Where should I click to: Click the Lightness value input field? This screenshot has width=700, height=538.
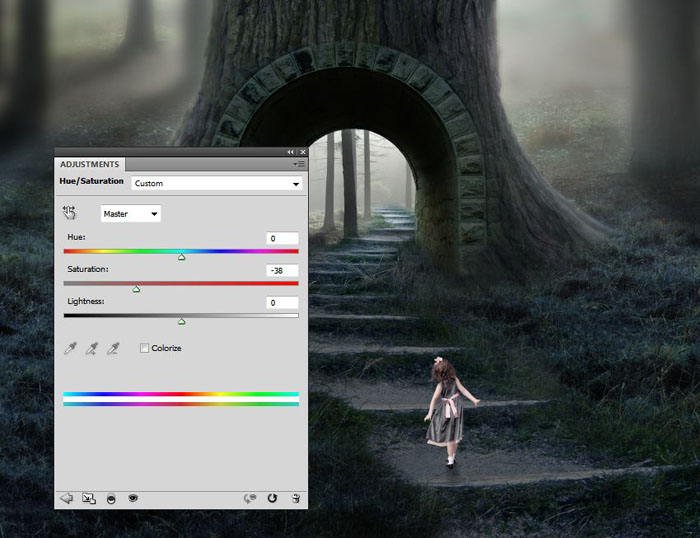[x=282, y=302]
